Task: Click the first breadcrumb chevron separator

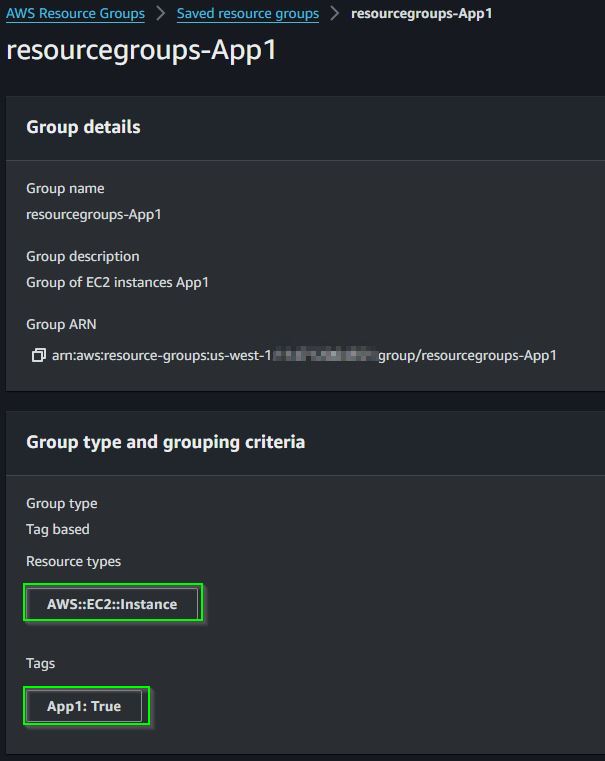Action: click(161, 14)
